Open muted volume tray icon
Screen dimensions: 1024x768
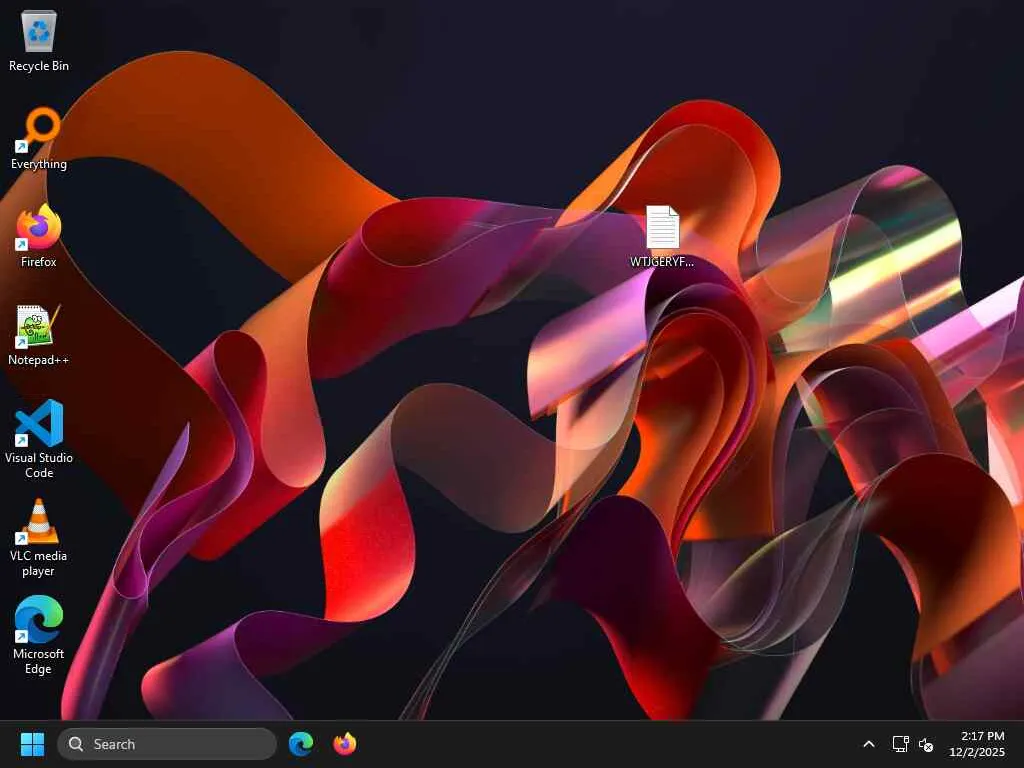tap(925, 744)
